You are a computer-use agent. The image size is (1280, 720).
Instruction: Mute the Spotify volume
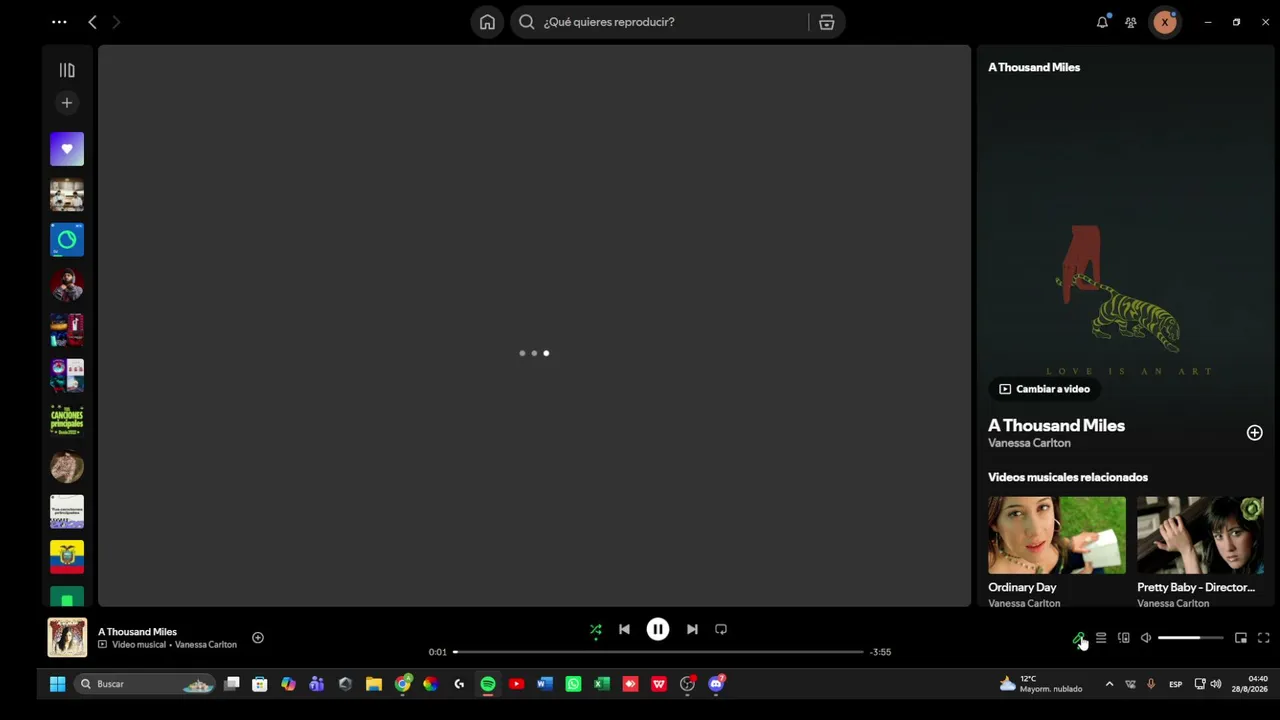pyautogui.click(x=1146, y=638)
